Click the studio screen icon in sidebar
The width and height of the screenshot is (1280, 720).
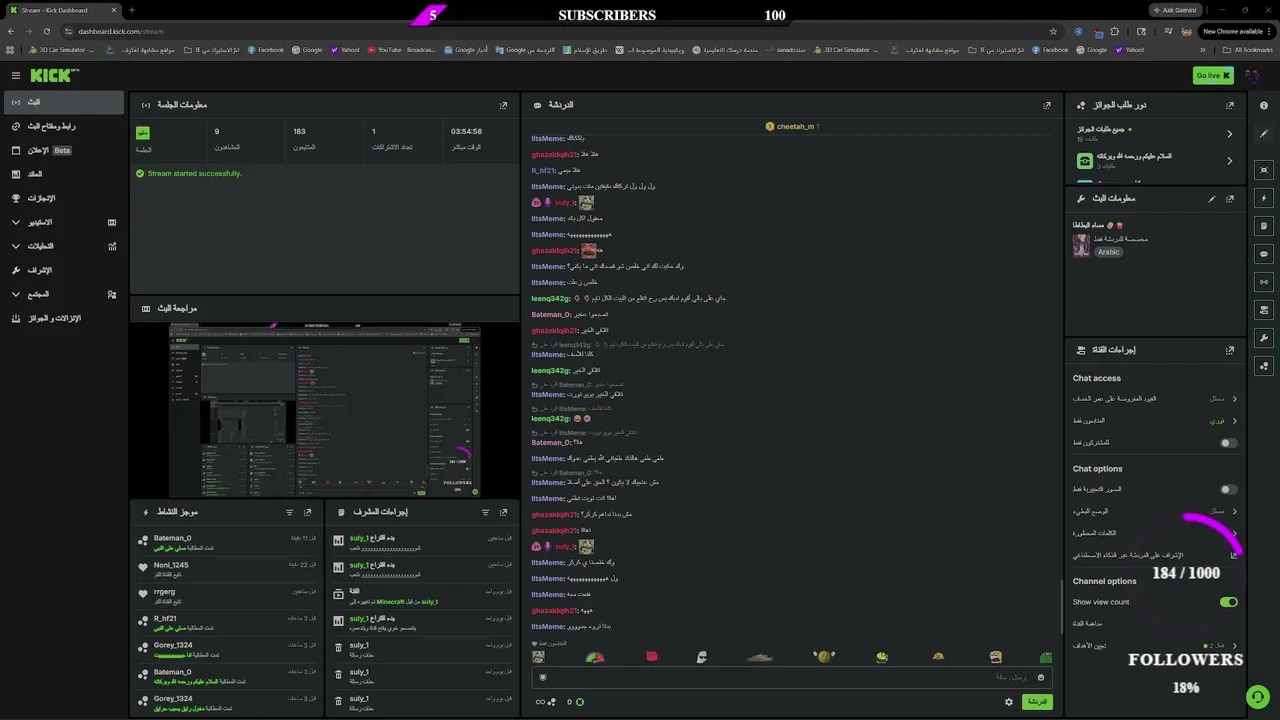click(x=112, y=222)
